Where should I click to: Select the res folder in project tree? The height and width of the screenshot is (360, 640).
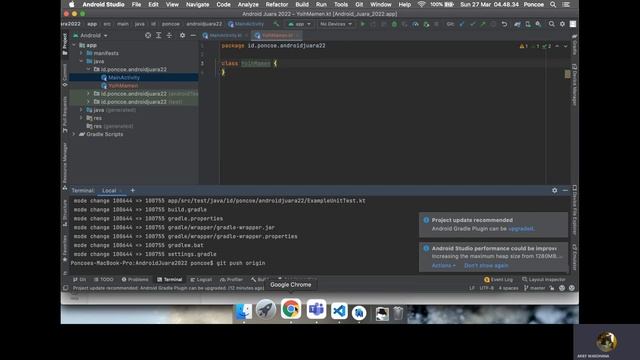click(x=97, y=118)
